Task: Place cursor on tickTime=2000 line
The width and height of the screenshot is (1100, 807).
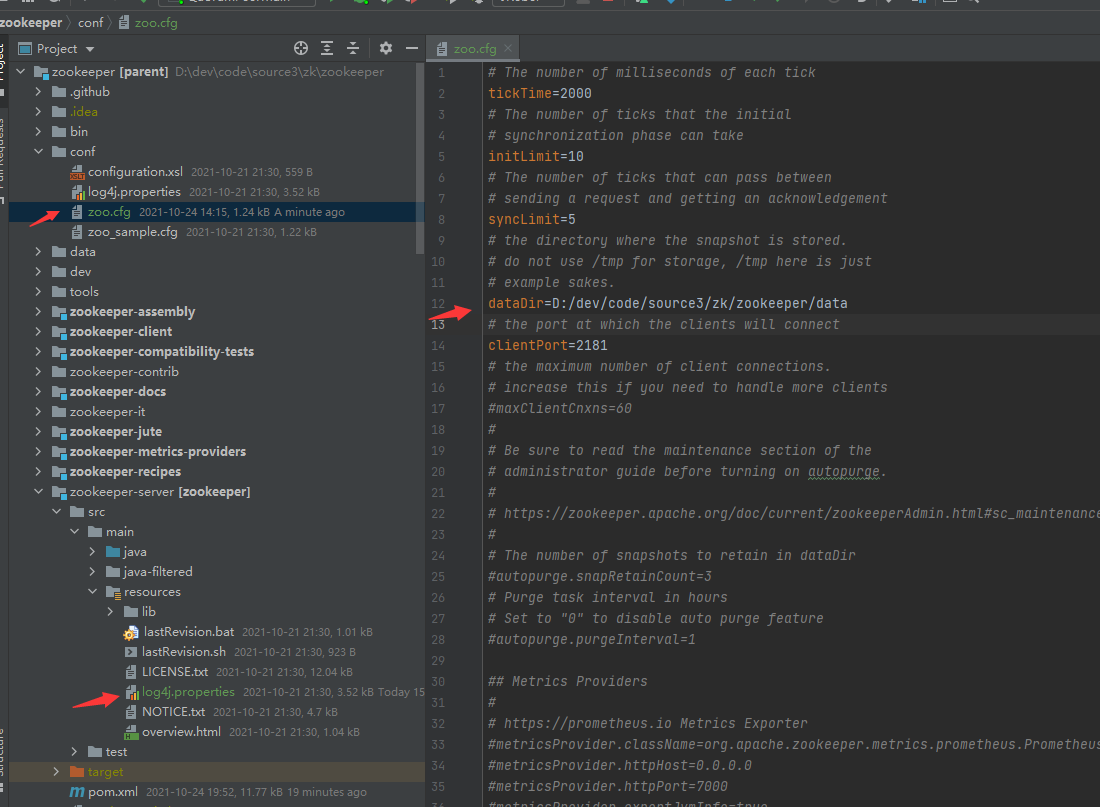Action: coord(539,93)
